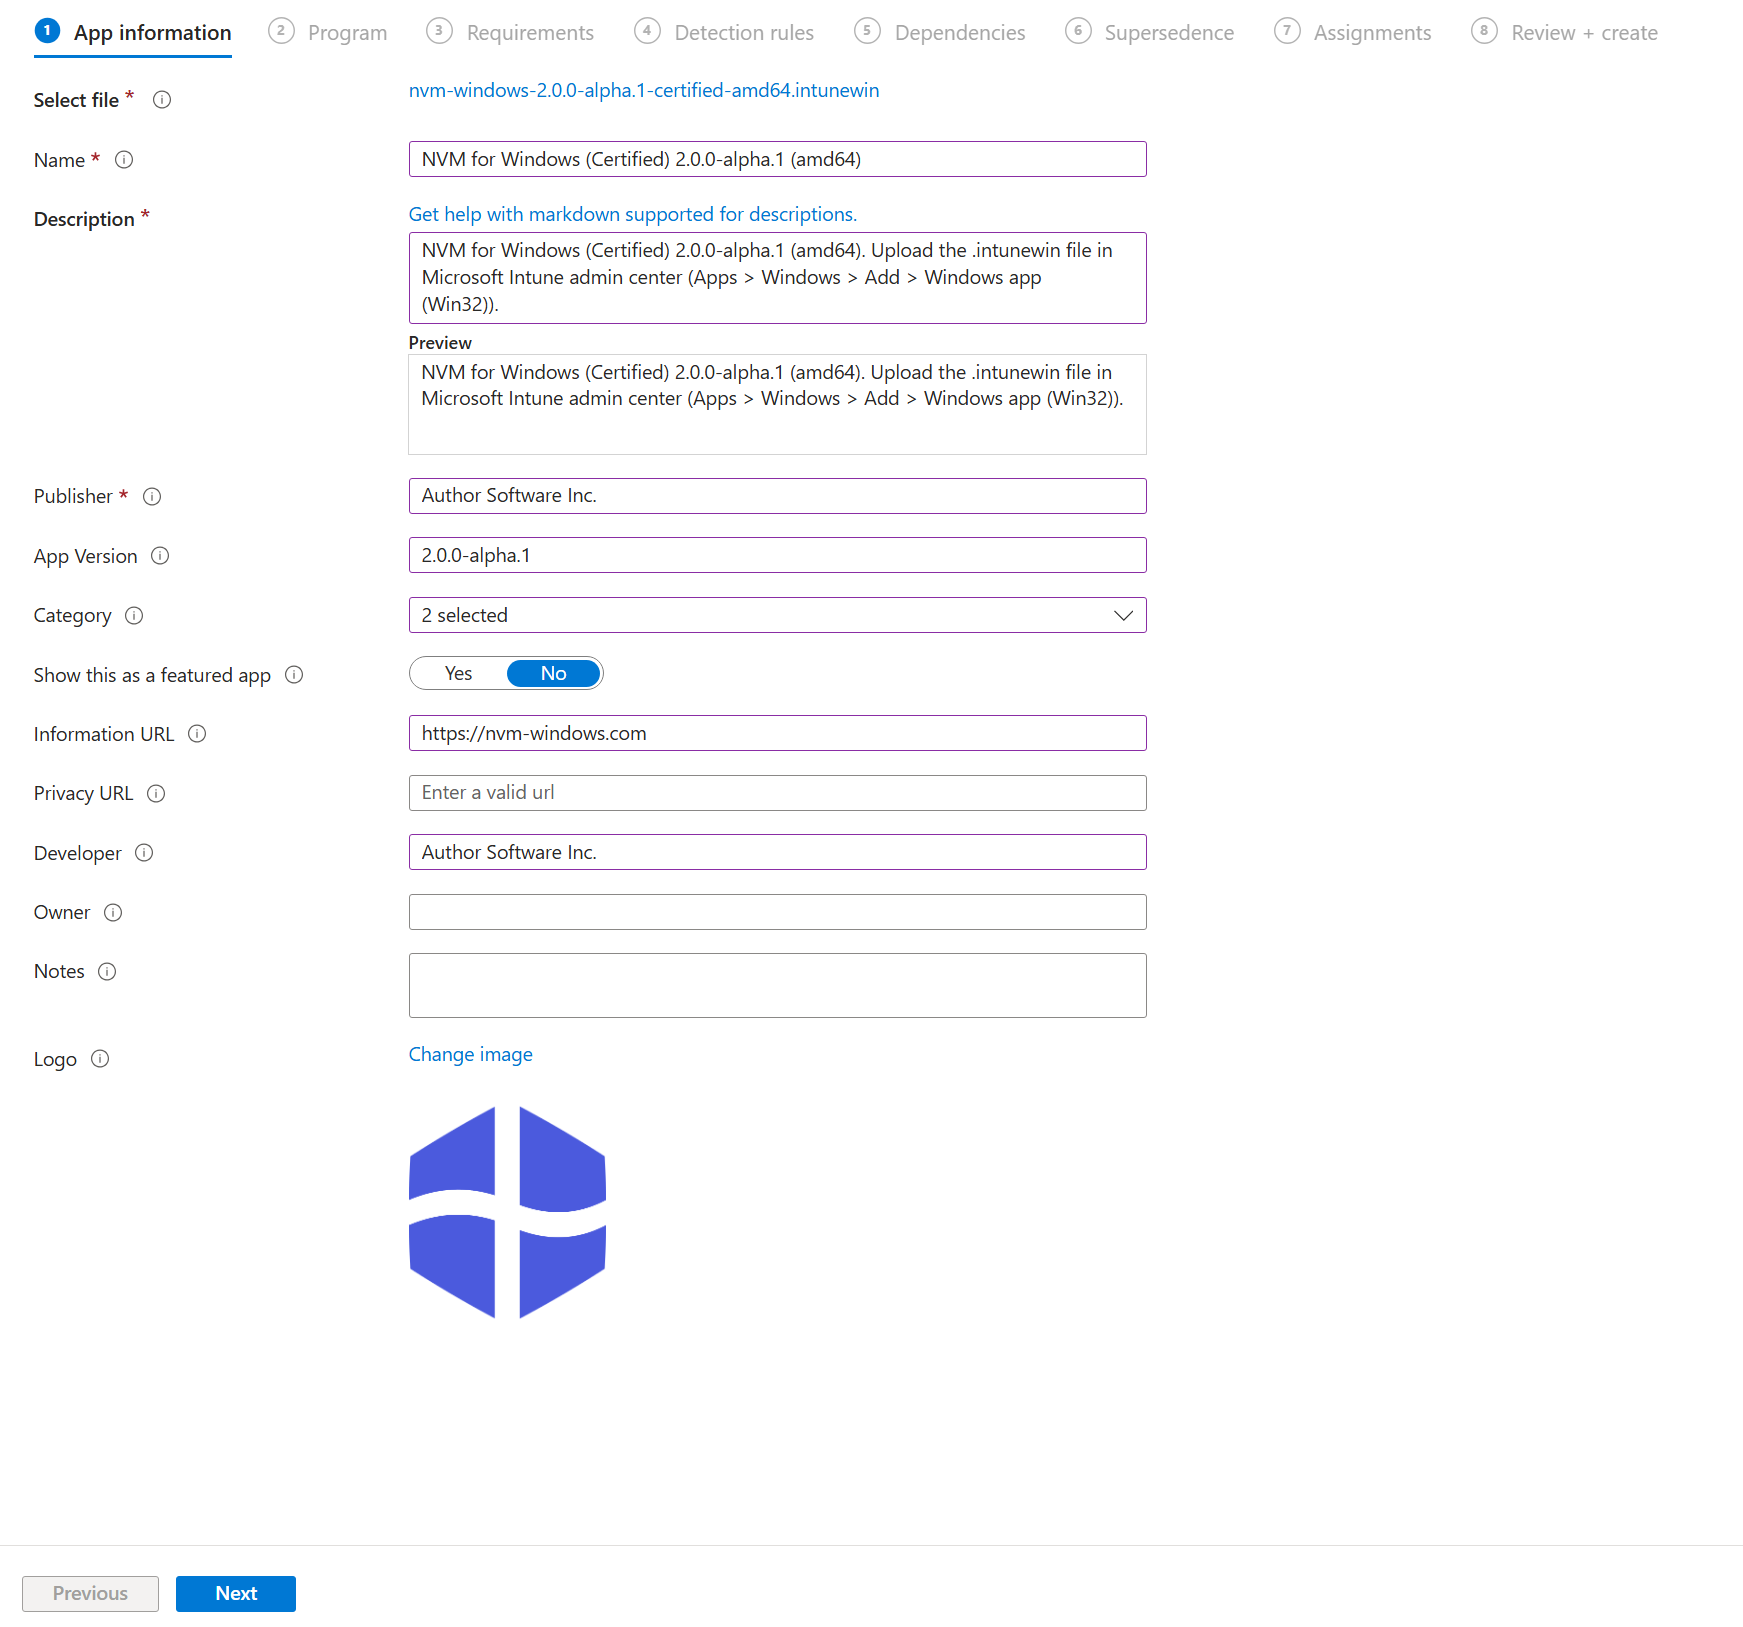Set featured app toggle to Yes
Image resolution: width=1743 pixels, height=1627 pixels.
tap(458, 674)
